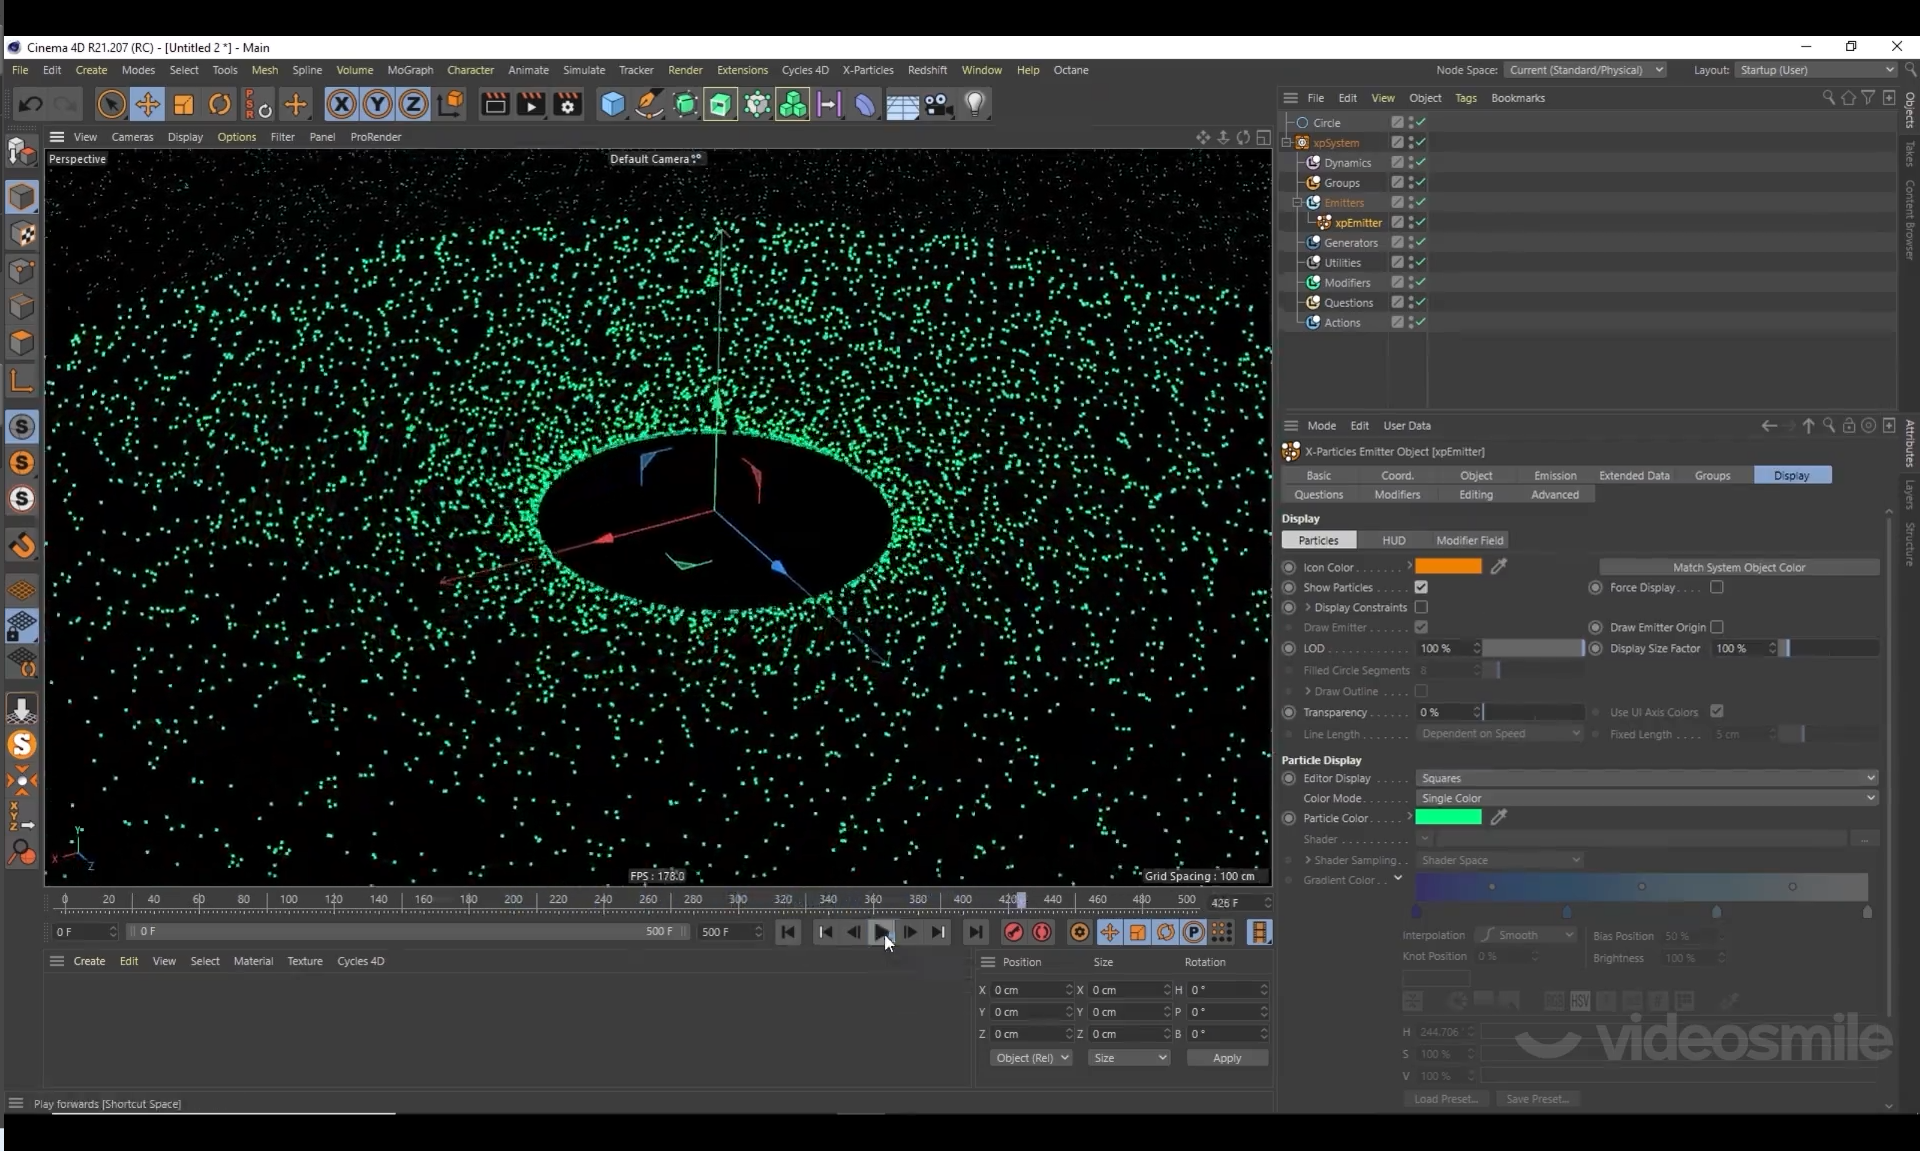Click the light bulb Light object icon
1920x1151 pixels.
point(975,104)
